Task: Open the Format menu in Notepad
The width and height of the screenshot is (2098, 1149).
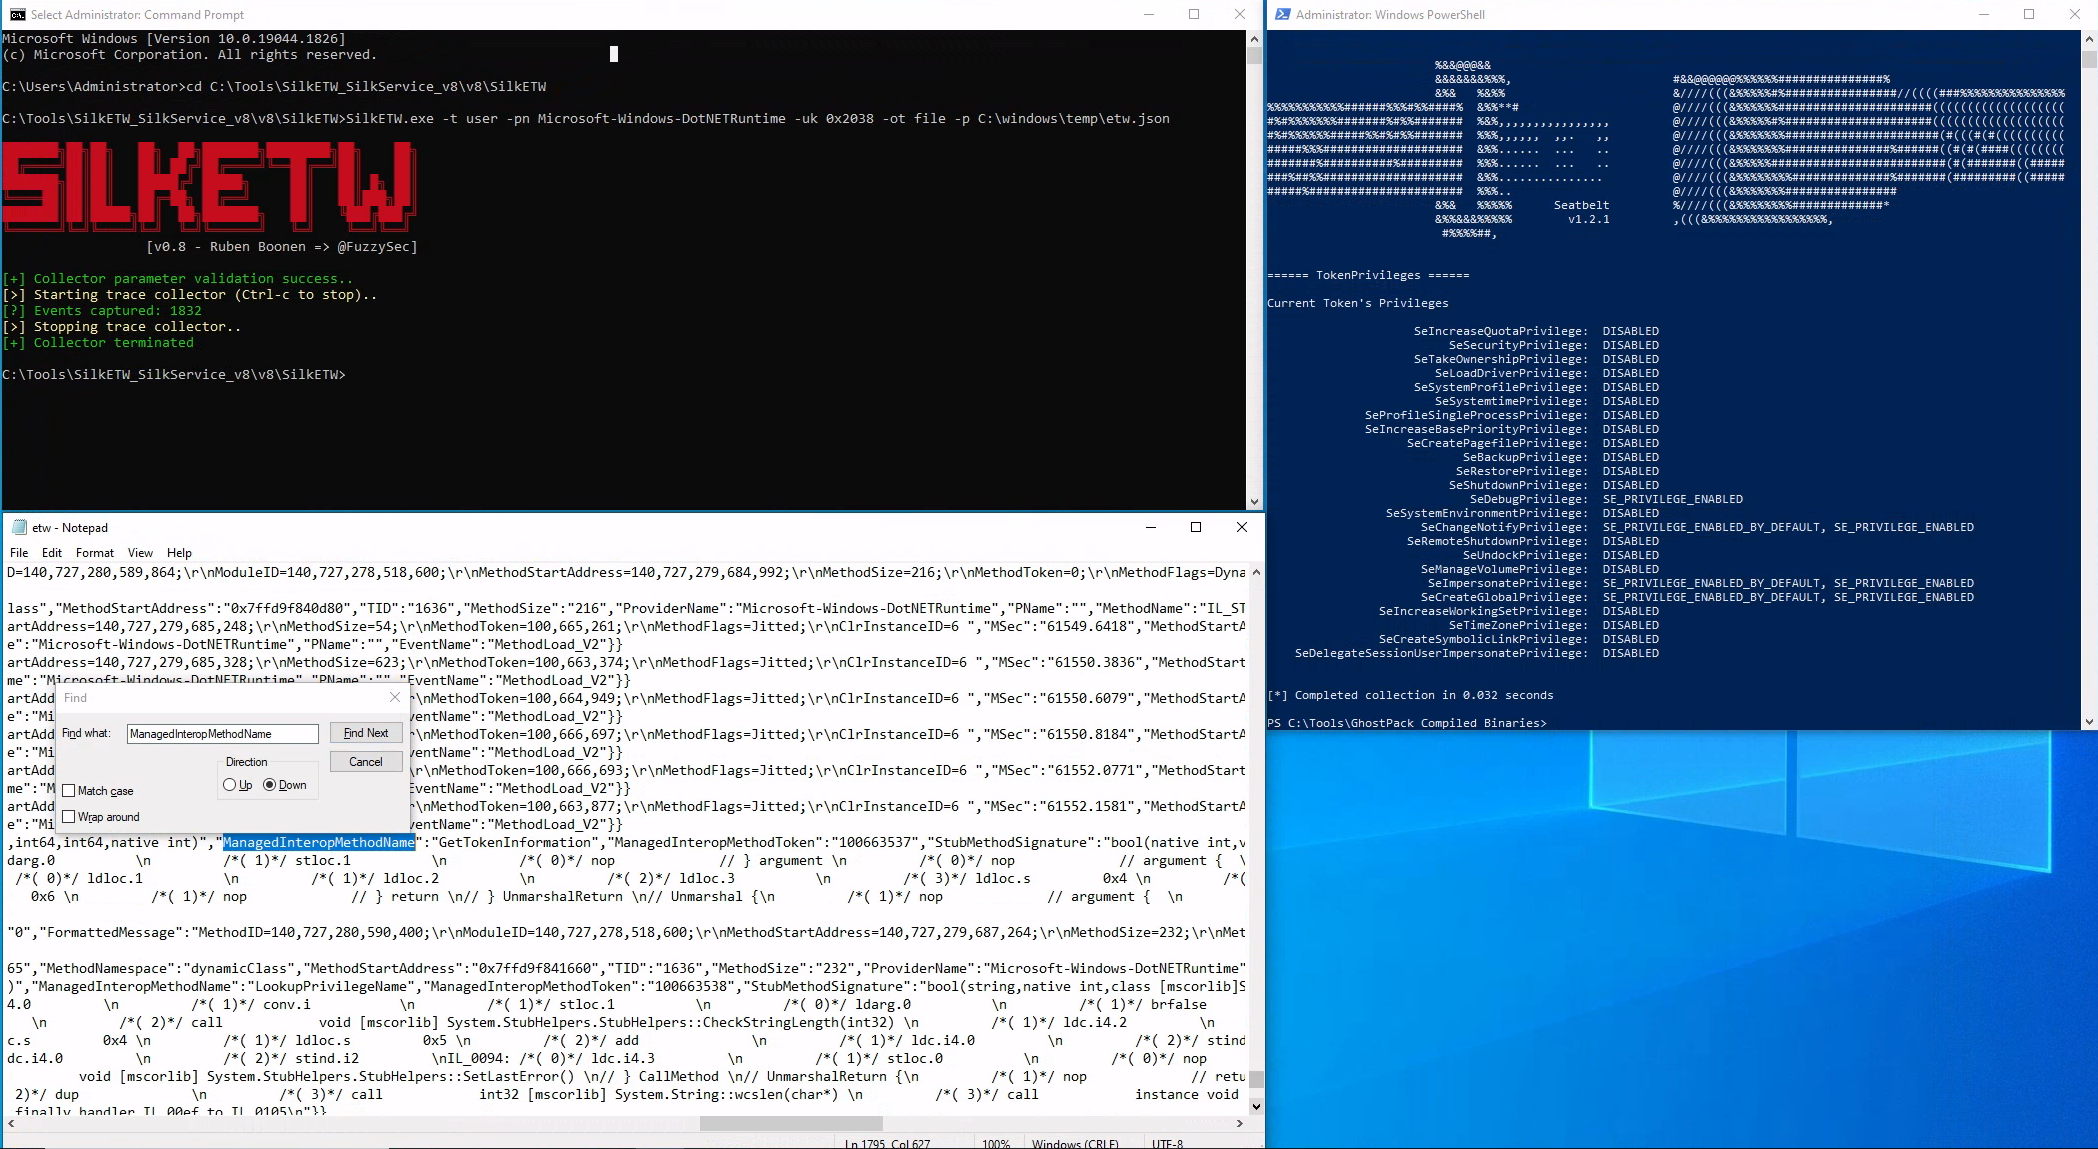Action: [x=95, y=553]
